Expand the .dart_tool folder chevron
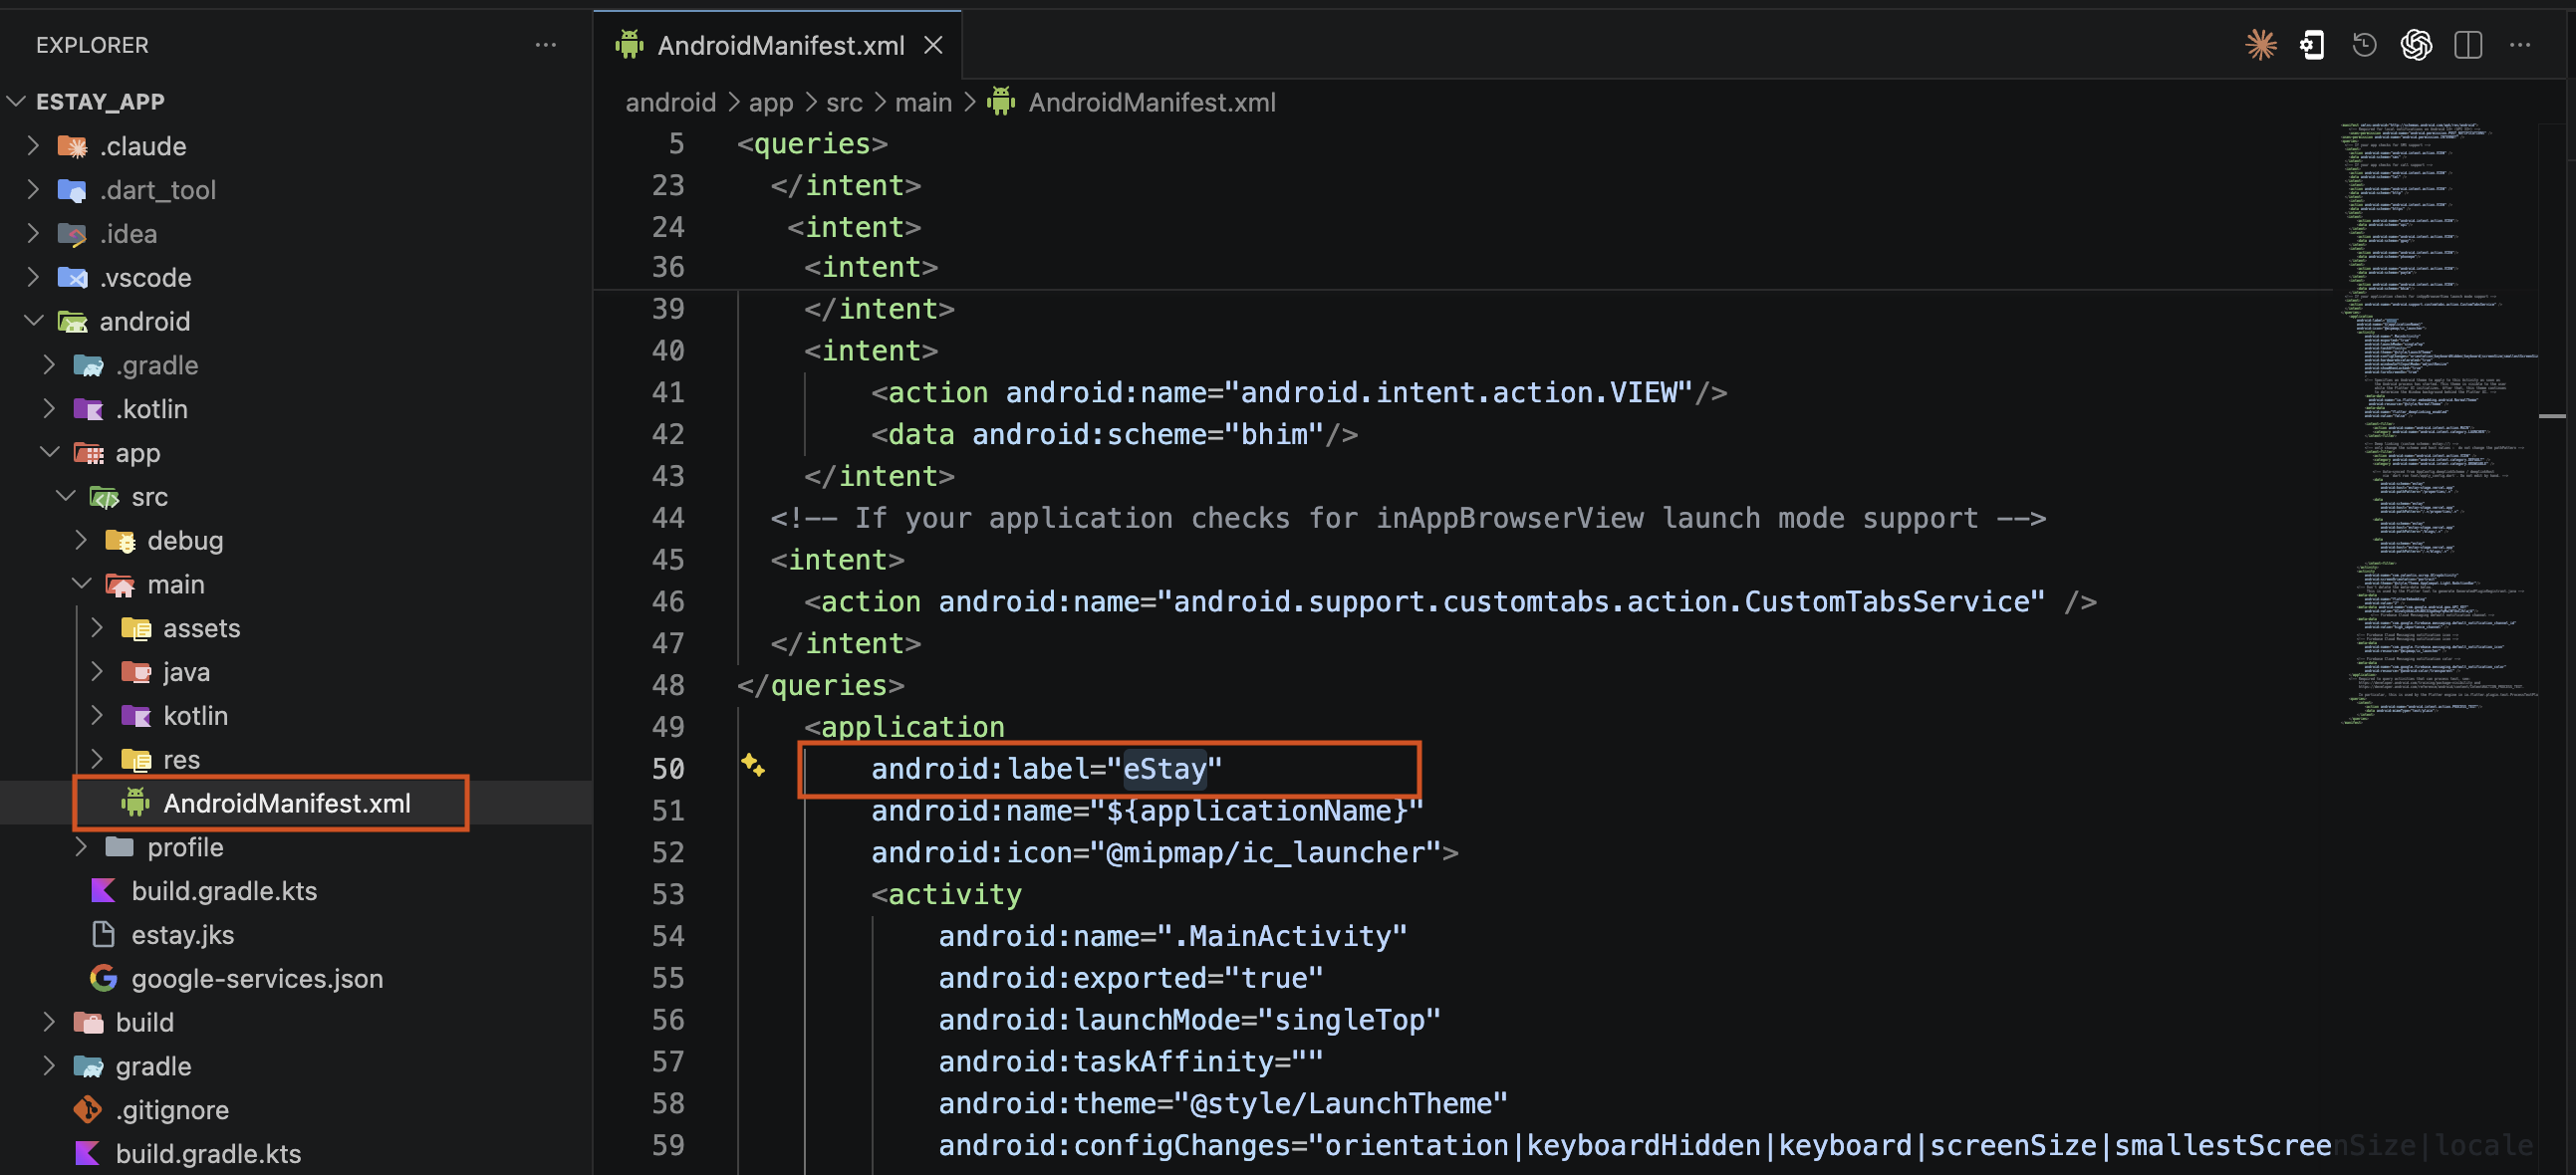The height and width of the screenshot is (1175, 2576). pos(33,190)
